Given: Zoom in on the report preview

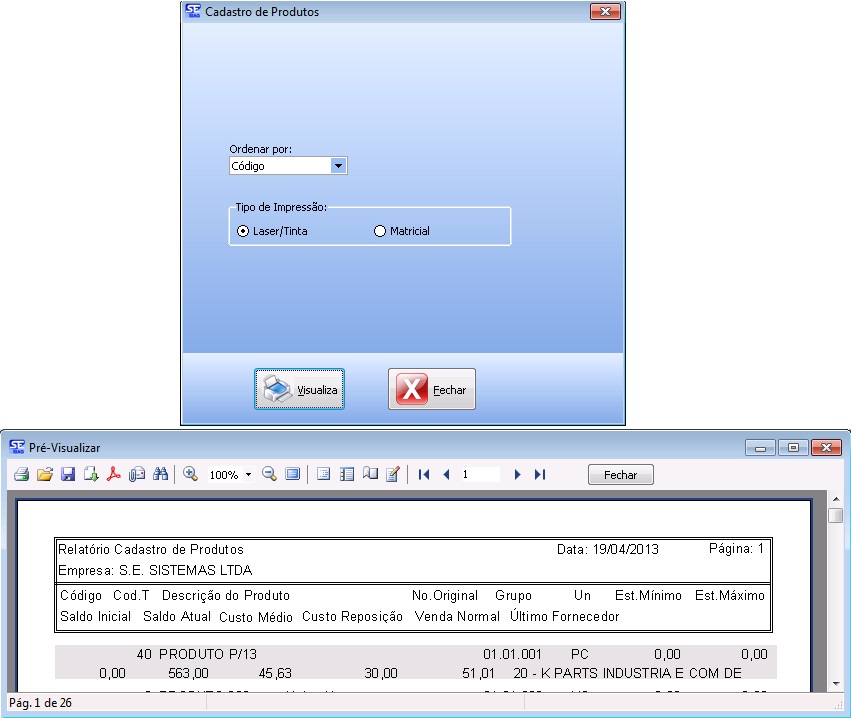Looking at the screenshot, I should point(190,475).
